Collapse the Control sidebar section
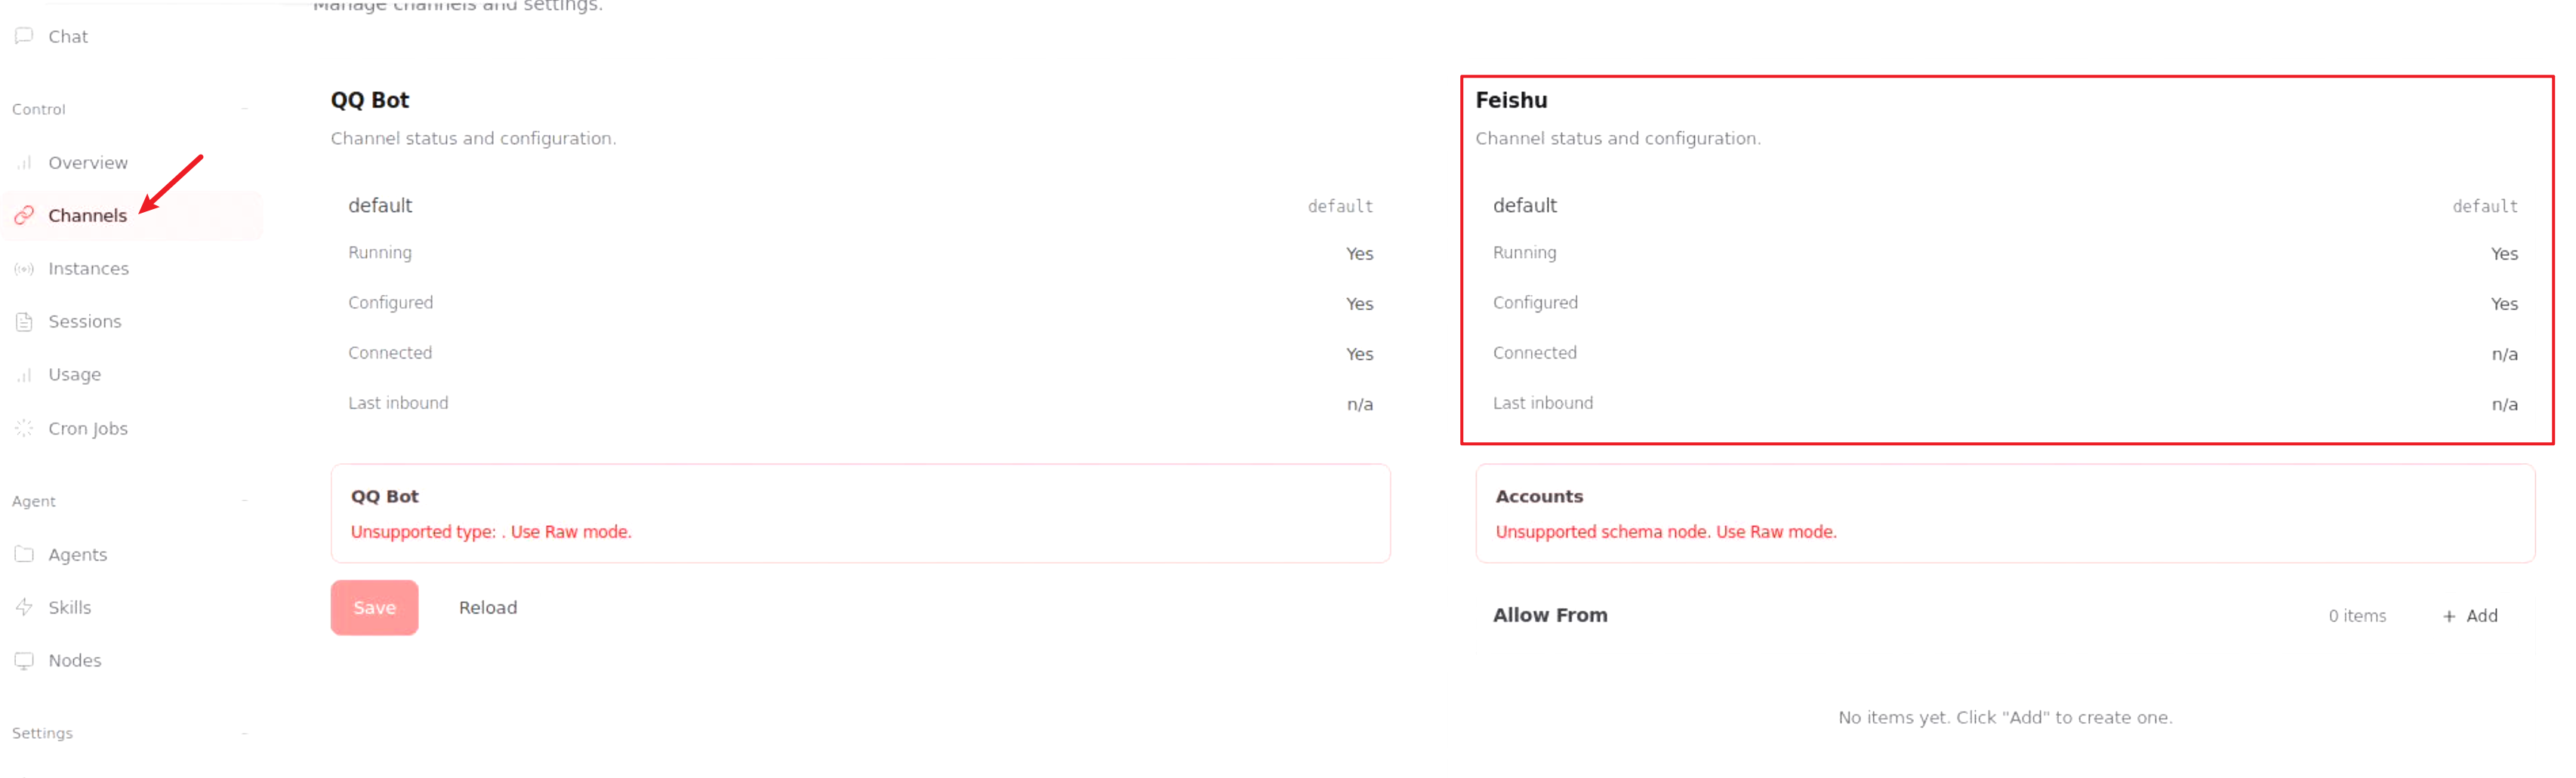 click(244, 109)
